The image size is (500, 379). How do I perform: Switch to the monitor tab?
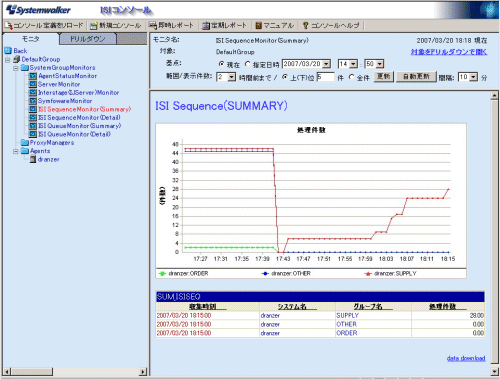31,39
